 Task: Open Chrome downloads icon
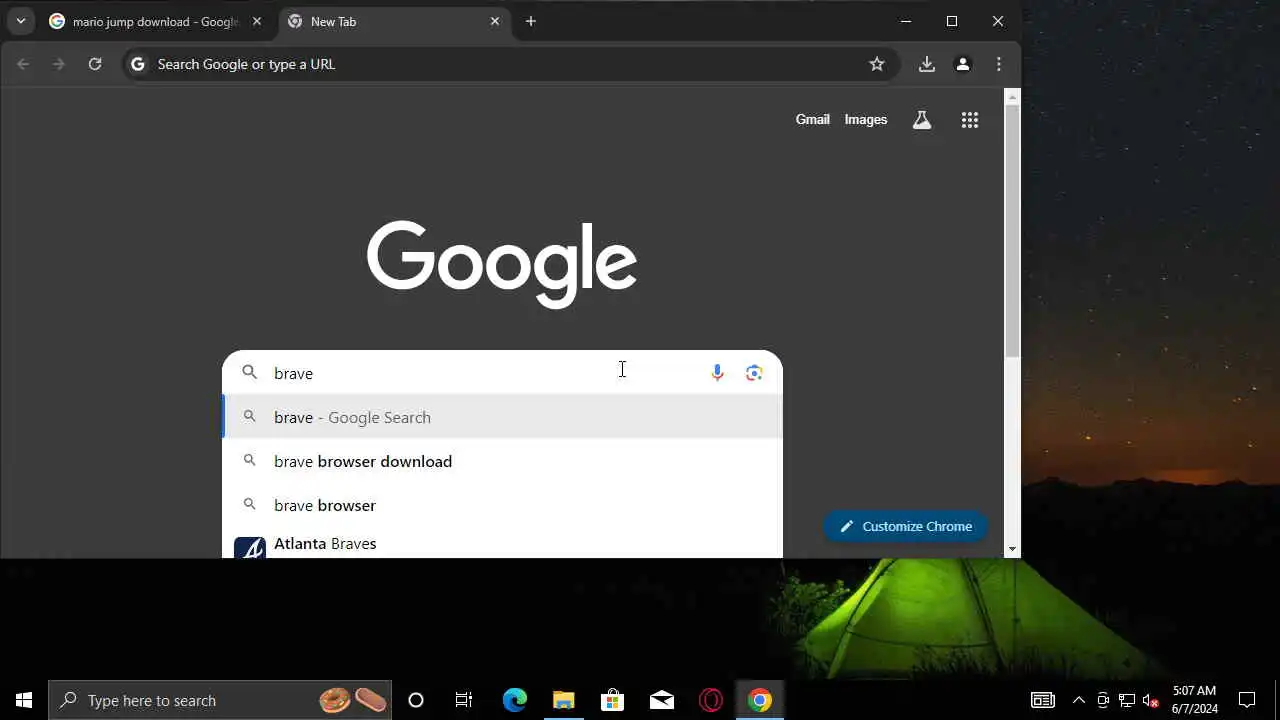927,64
